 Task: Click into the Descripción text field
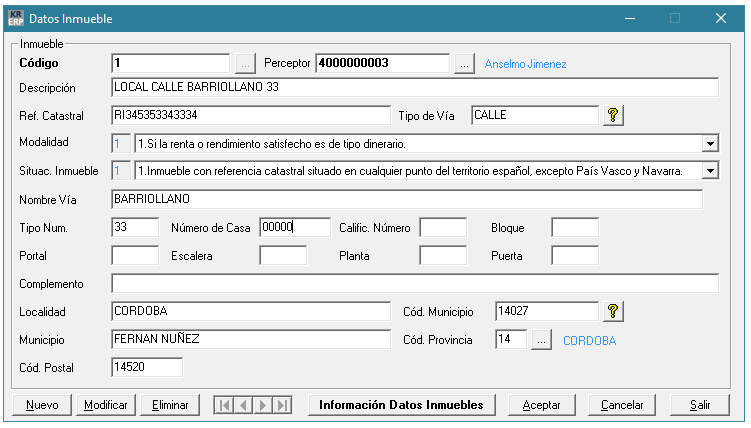415,88
